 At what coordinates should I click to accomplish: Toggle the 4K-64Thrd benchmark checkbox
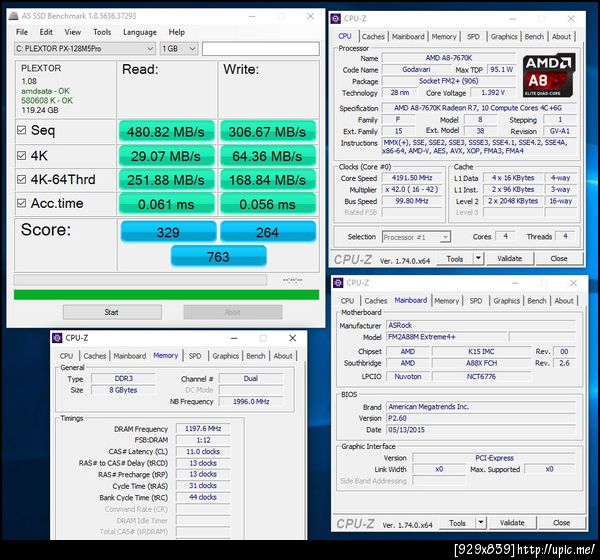click(21, 179)
